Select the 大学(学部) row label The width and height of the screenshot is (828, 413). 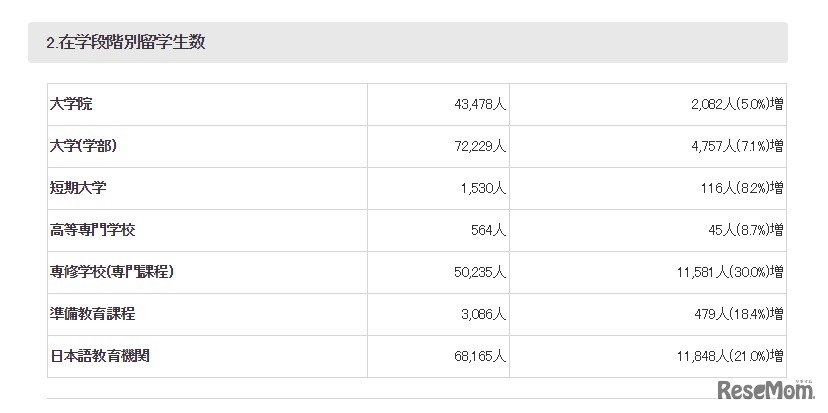click(84, 146)
